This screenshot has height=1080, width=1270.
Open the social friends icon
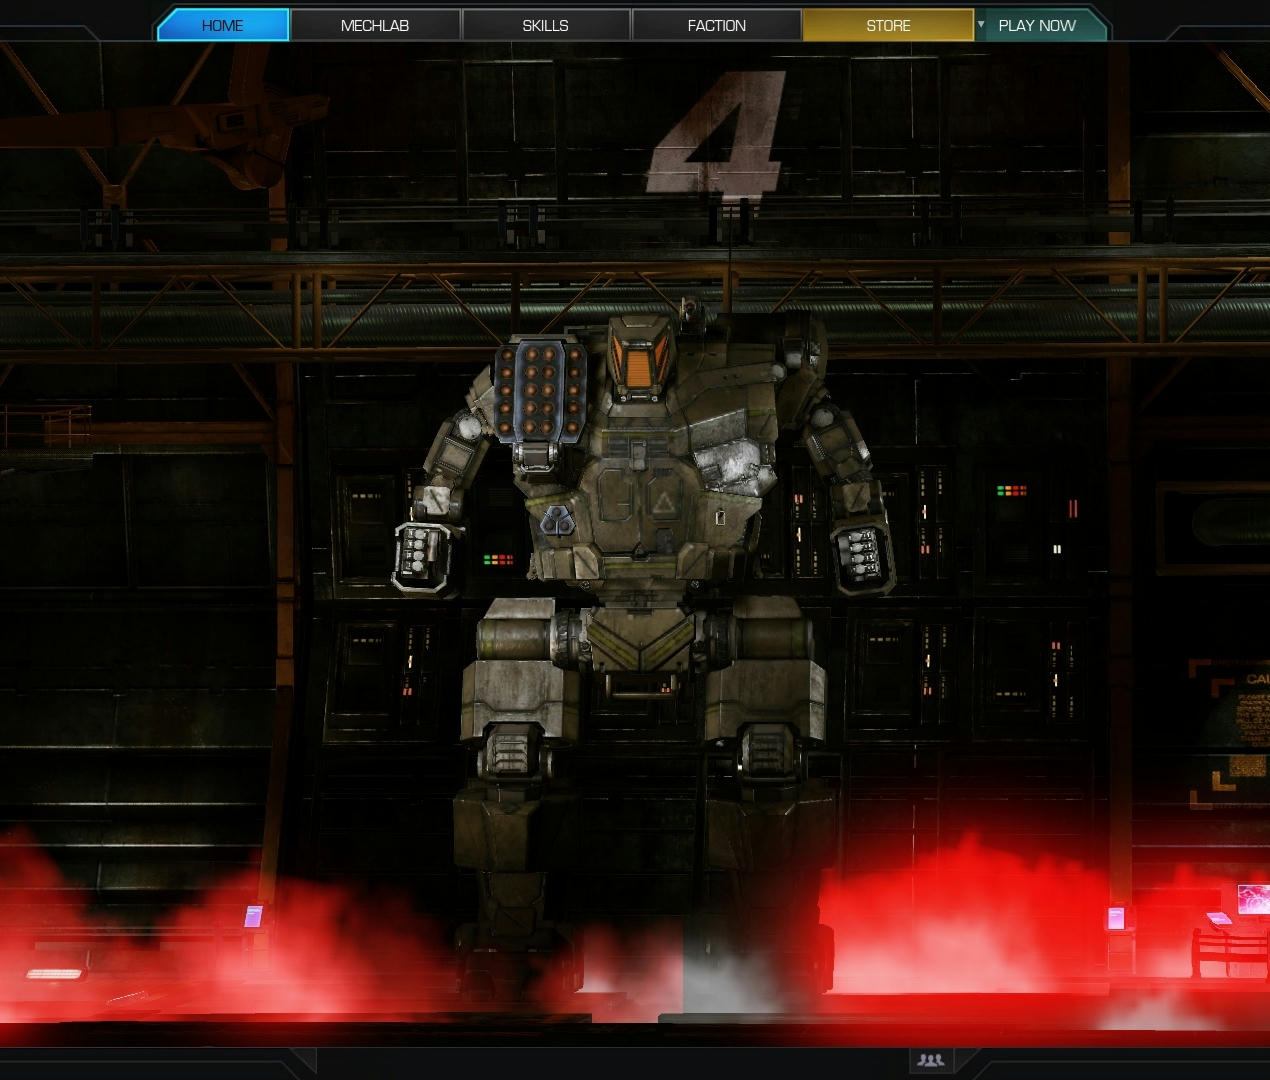tap(931, 1060)
